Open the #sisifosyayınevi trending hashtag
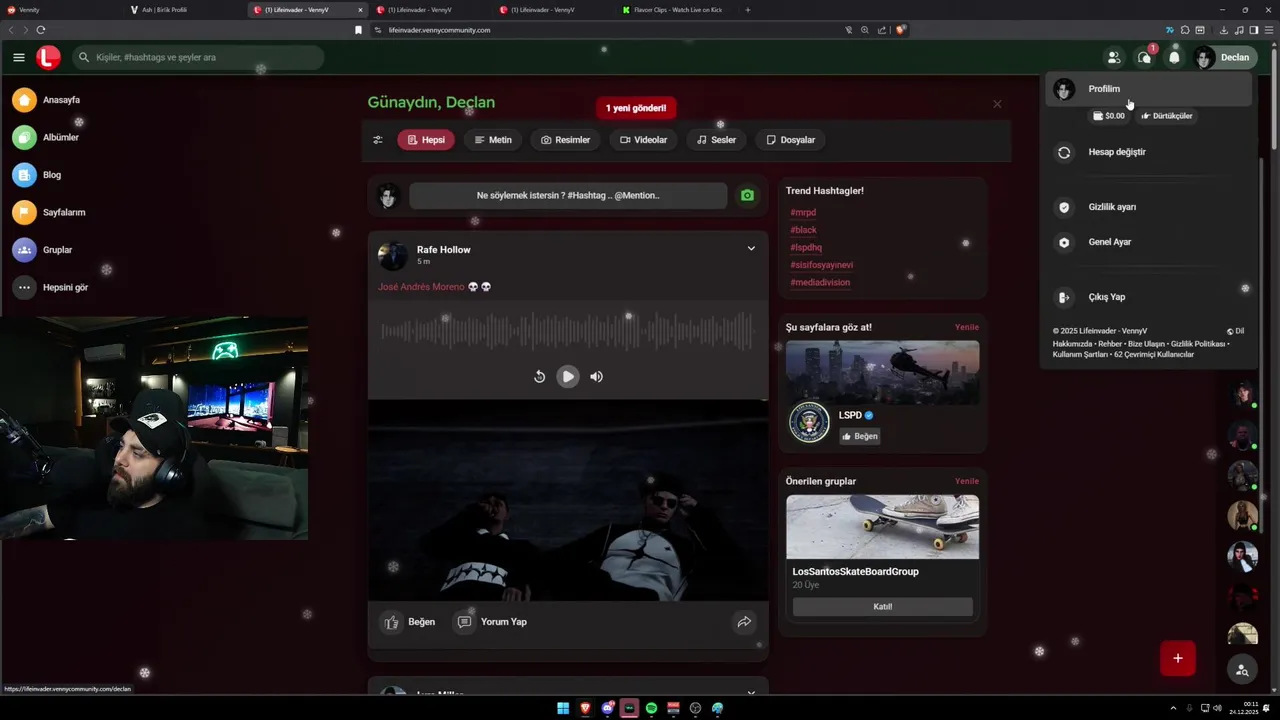Image resolution: width=1280 pixels, height=720 pixels. 821,265
